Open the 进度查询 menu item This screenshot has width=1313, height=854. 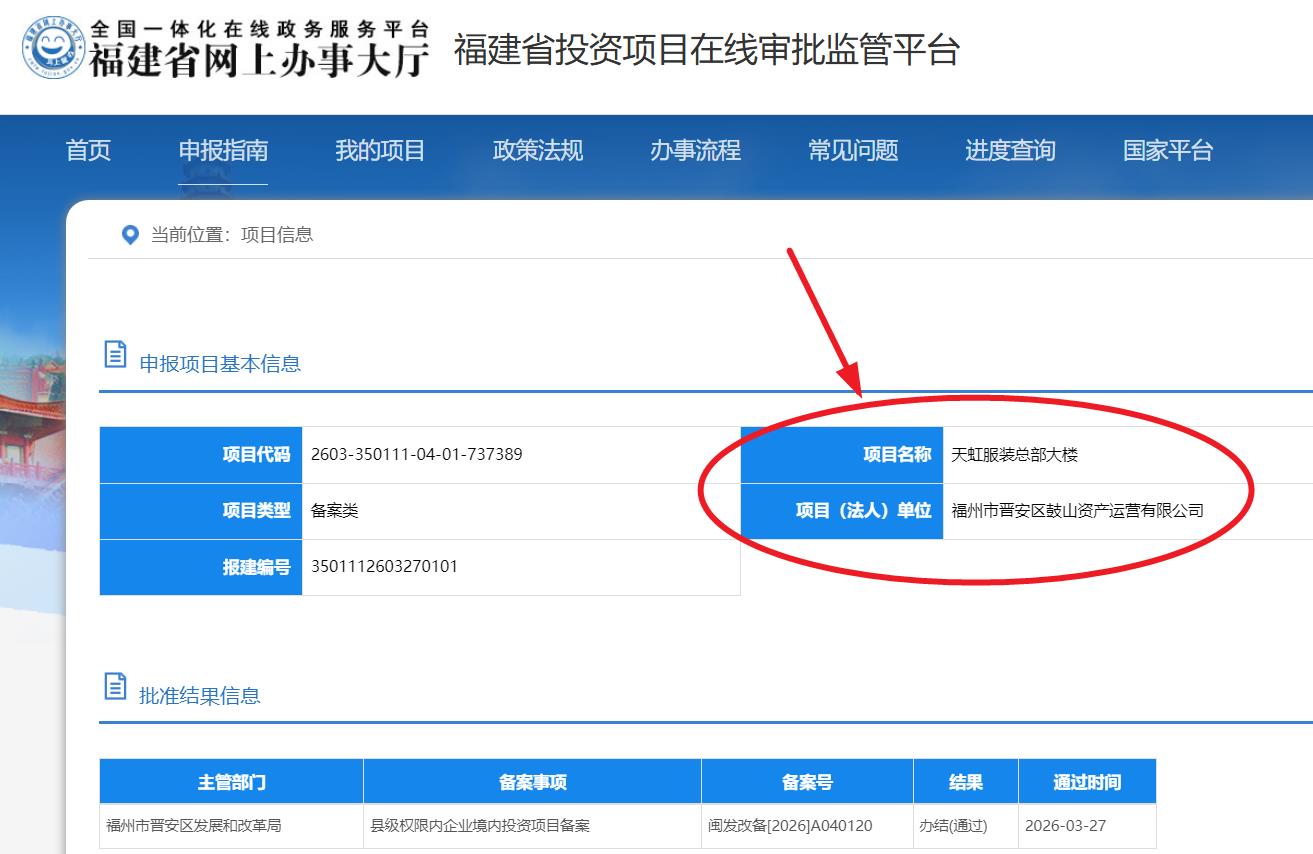point(1010,151)
